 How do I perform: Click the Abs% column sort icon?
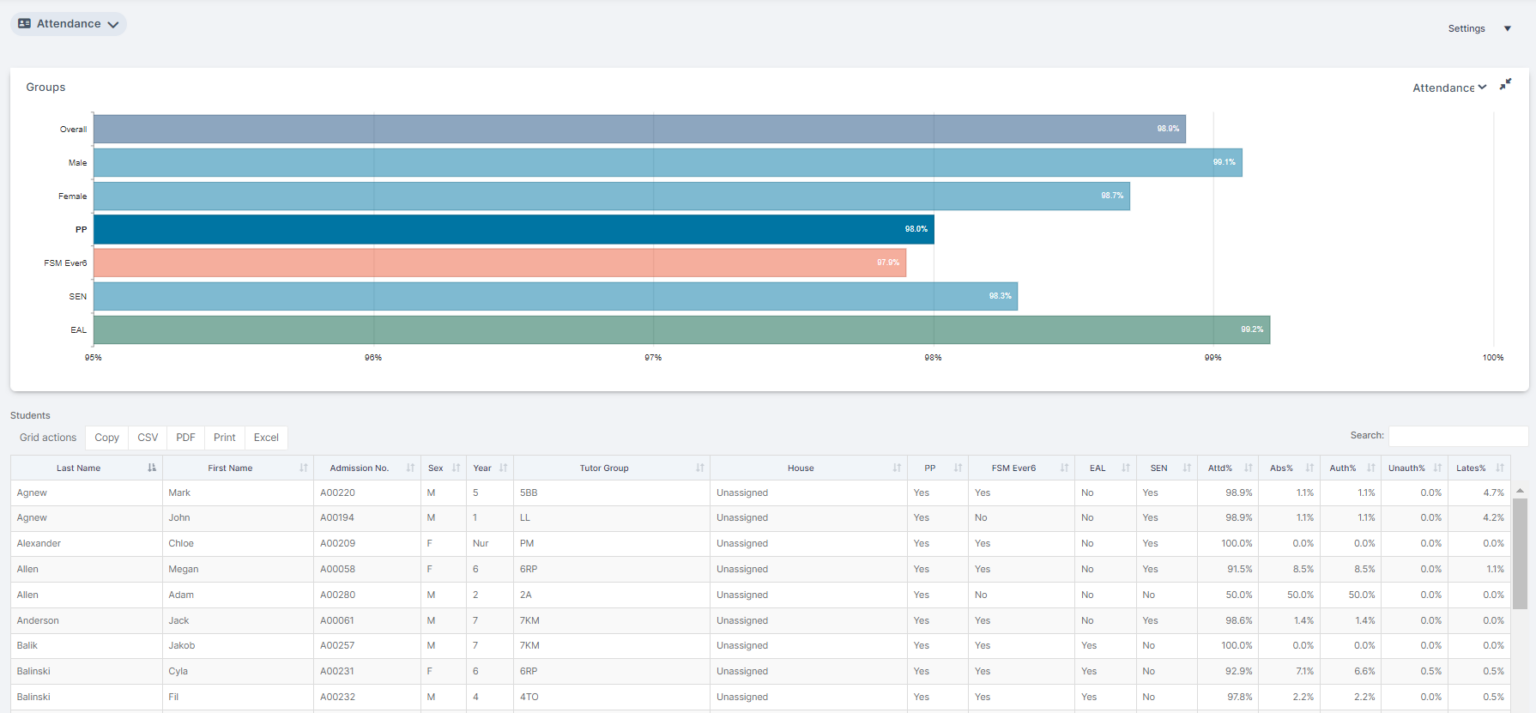click(x=1311, y=467)
